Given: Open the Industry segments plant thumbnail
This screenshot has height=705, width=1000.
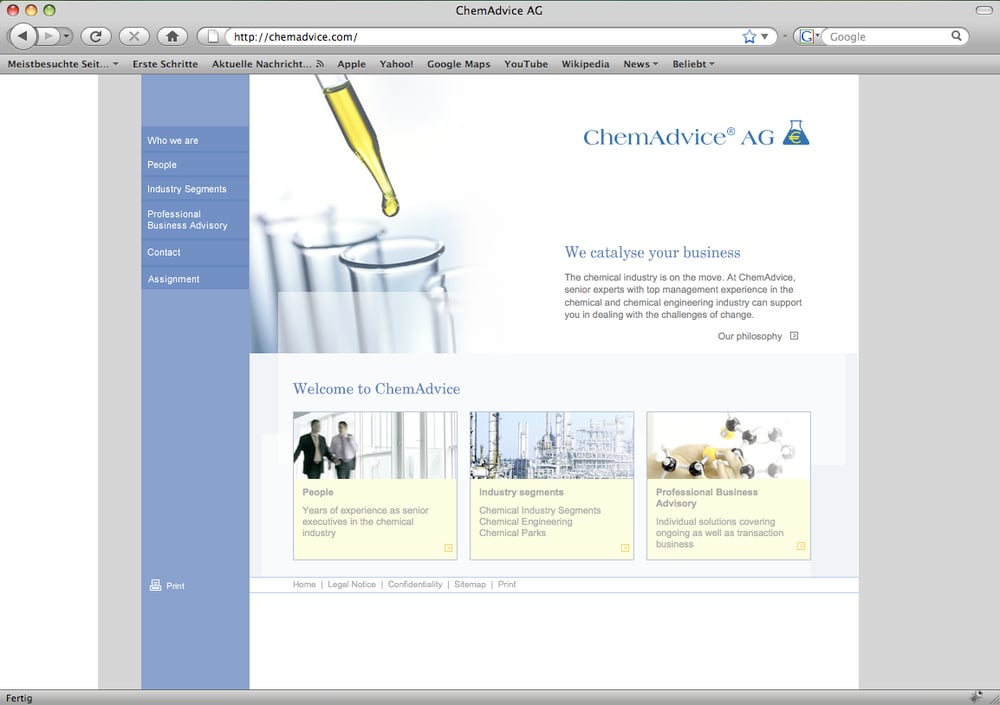Looking at the screenshot, I should tap(552, 445).
